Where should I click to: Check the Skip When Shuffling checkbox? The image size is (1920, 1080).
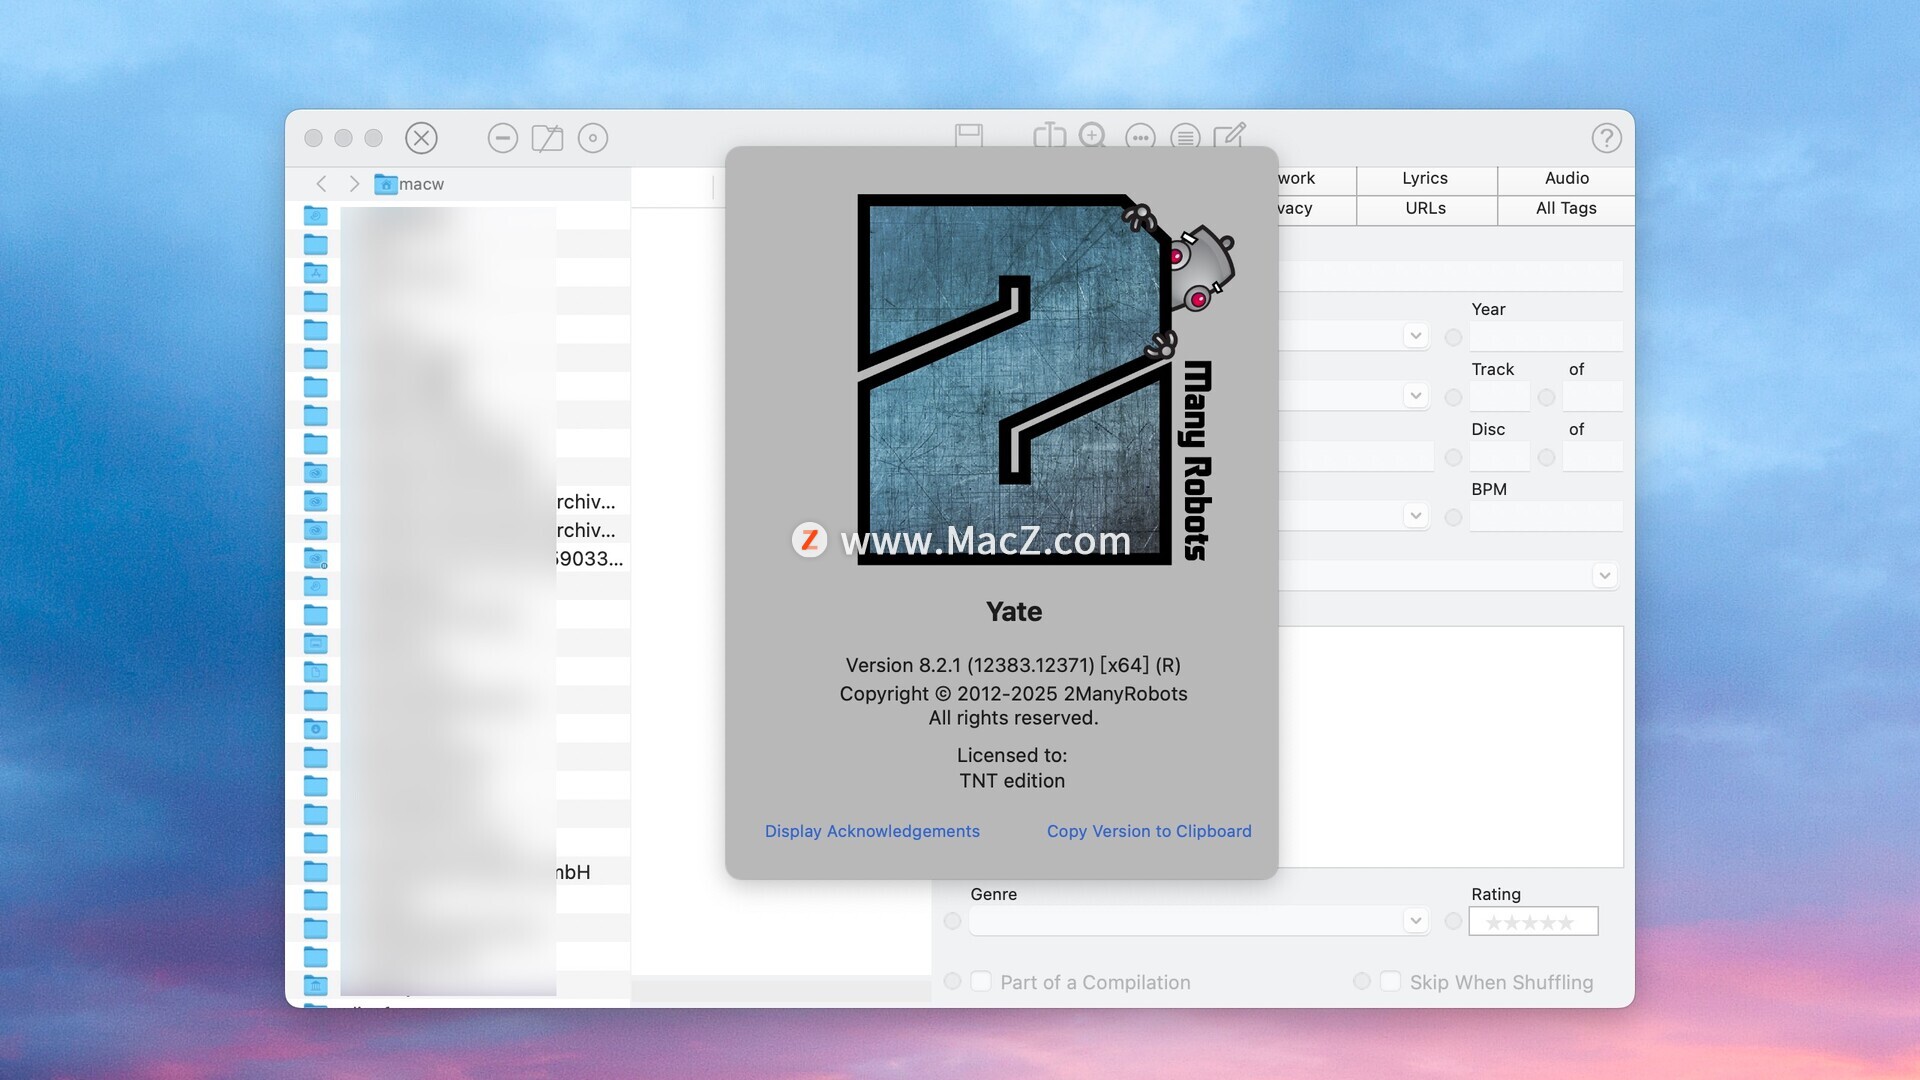(1390, 981)
